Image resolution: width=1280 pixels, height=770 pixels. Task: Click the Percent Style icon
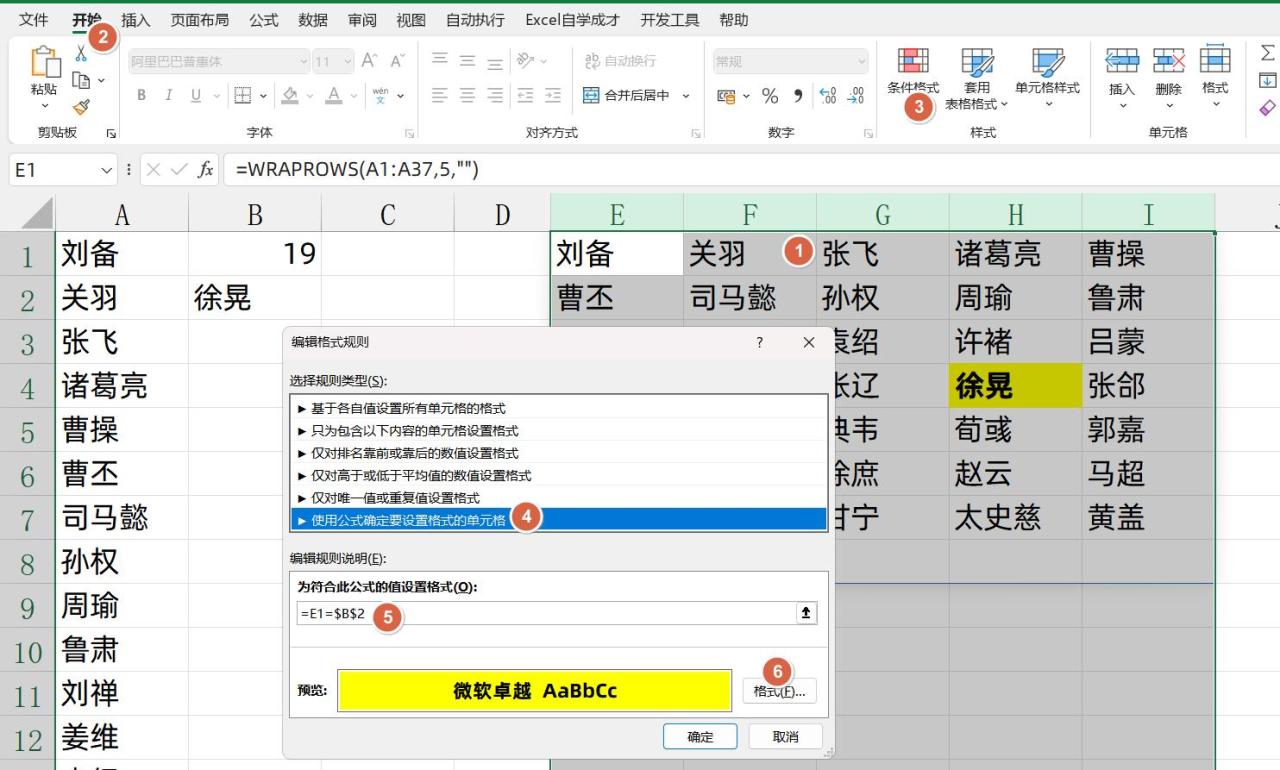click(770, 96)
